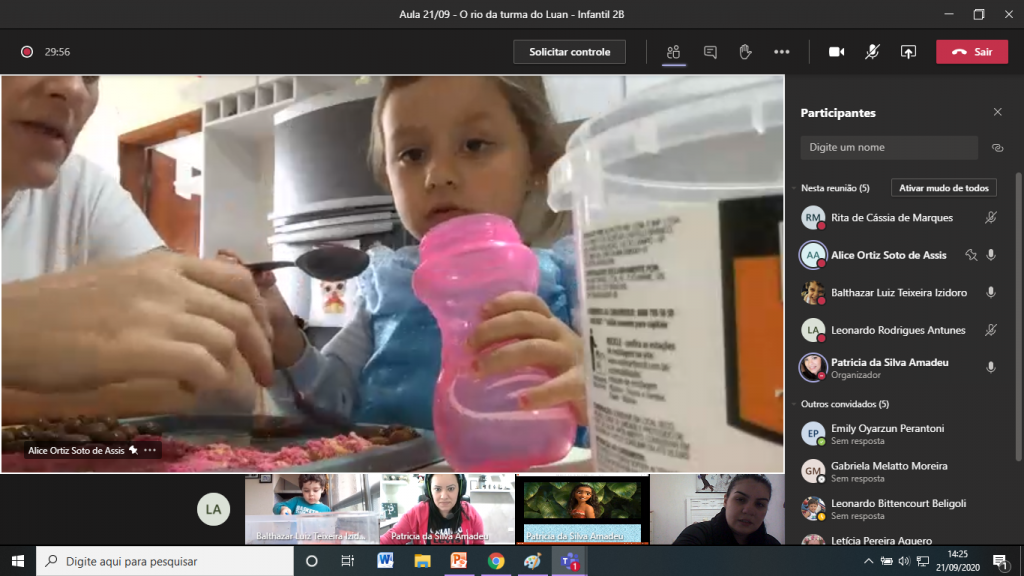Toggle the camera on or off

836,52
